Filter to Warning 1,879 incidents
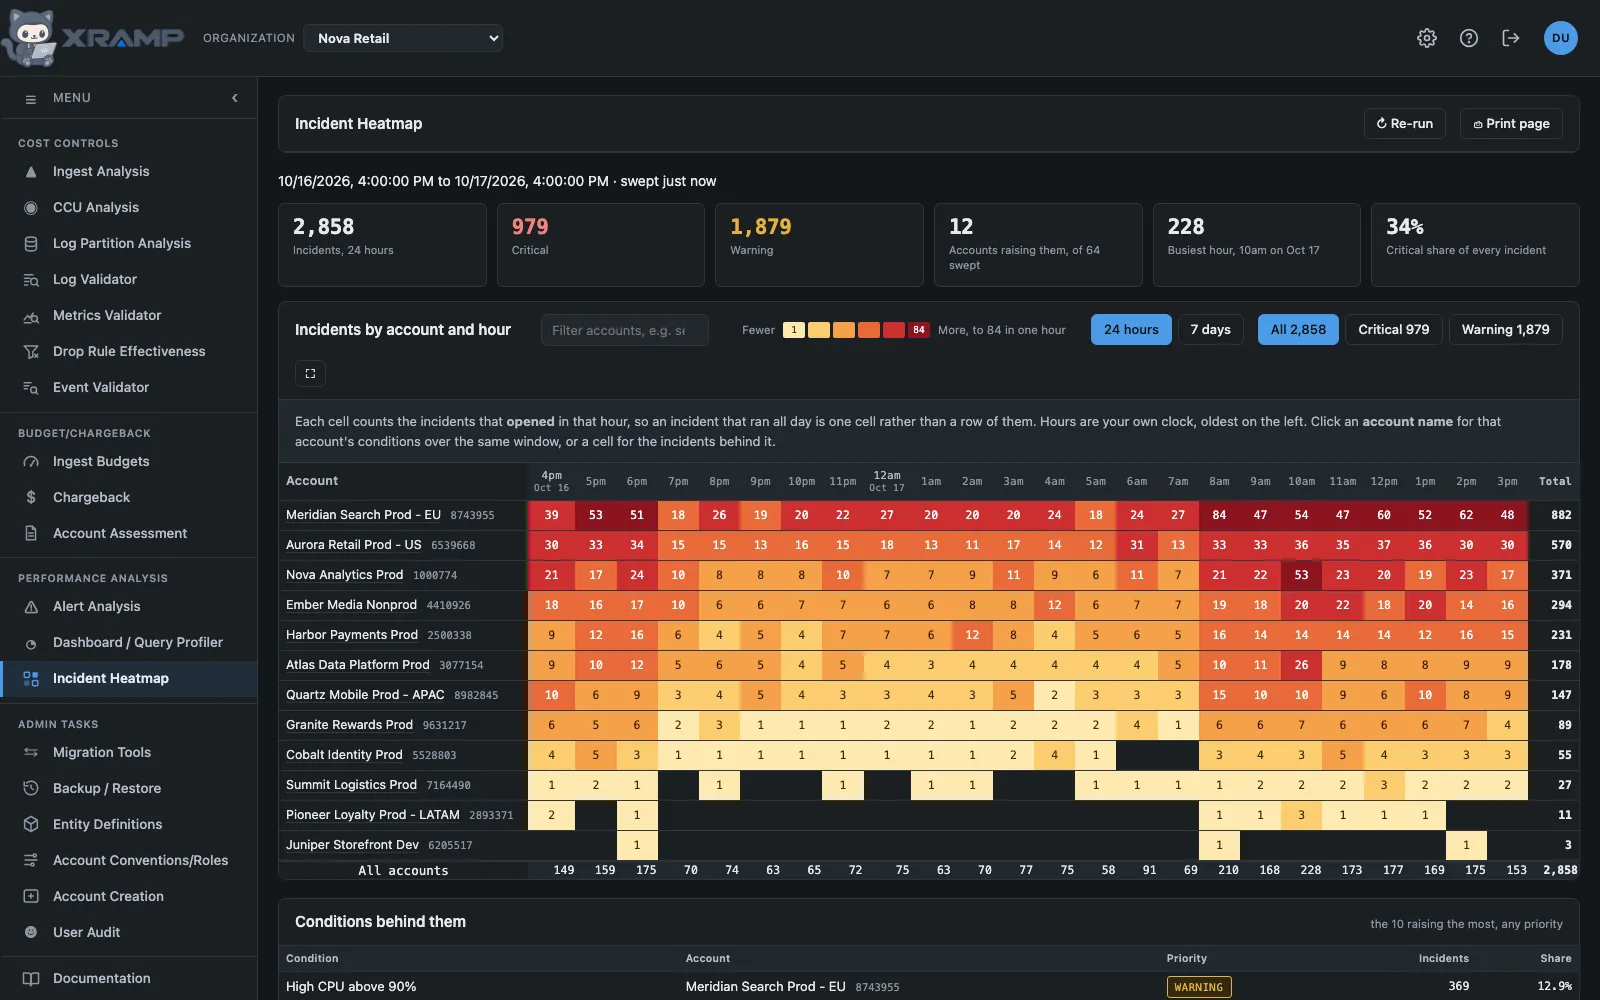1600x1000 pixels. pos(1505,330)
